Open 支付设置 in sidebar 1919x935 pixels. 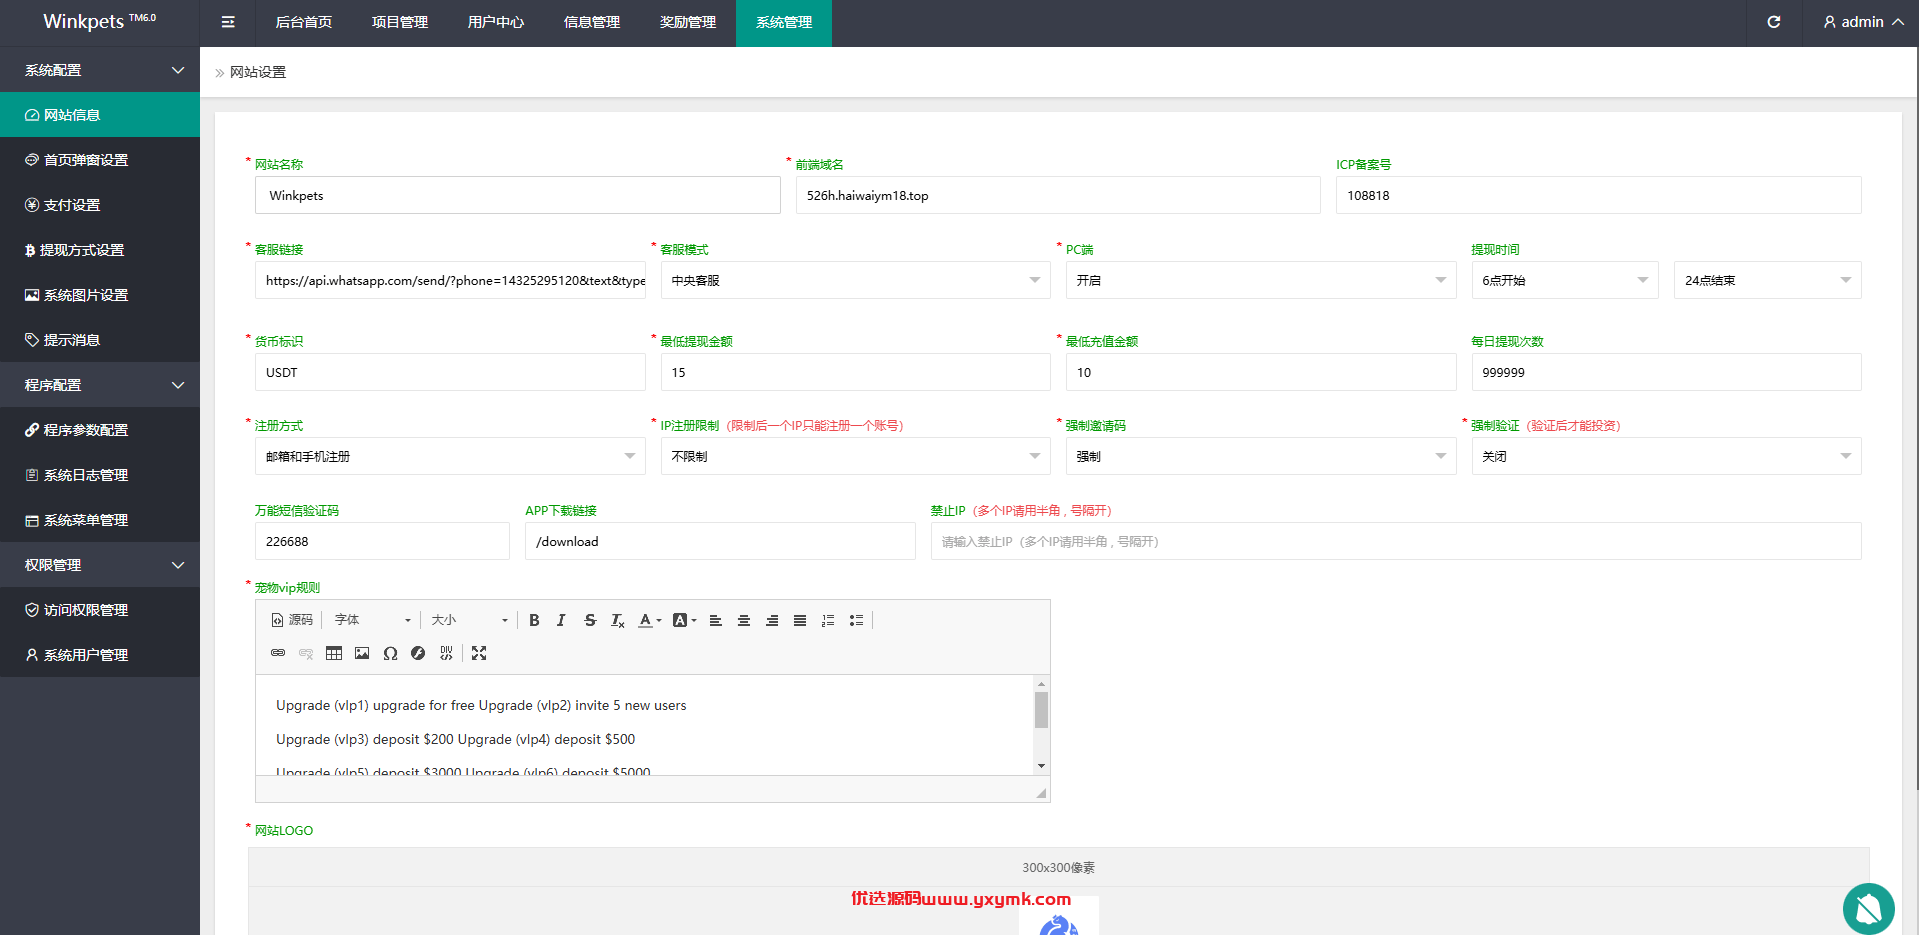tap(100, 205)
